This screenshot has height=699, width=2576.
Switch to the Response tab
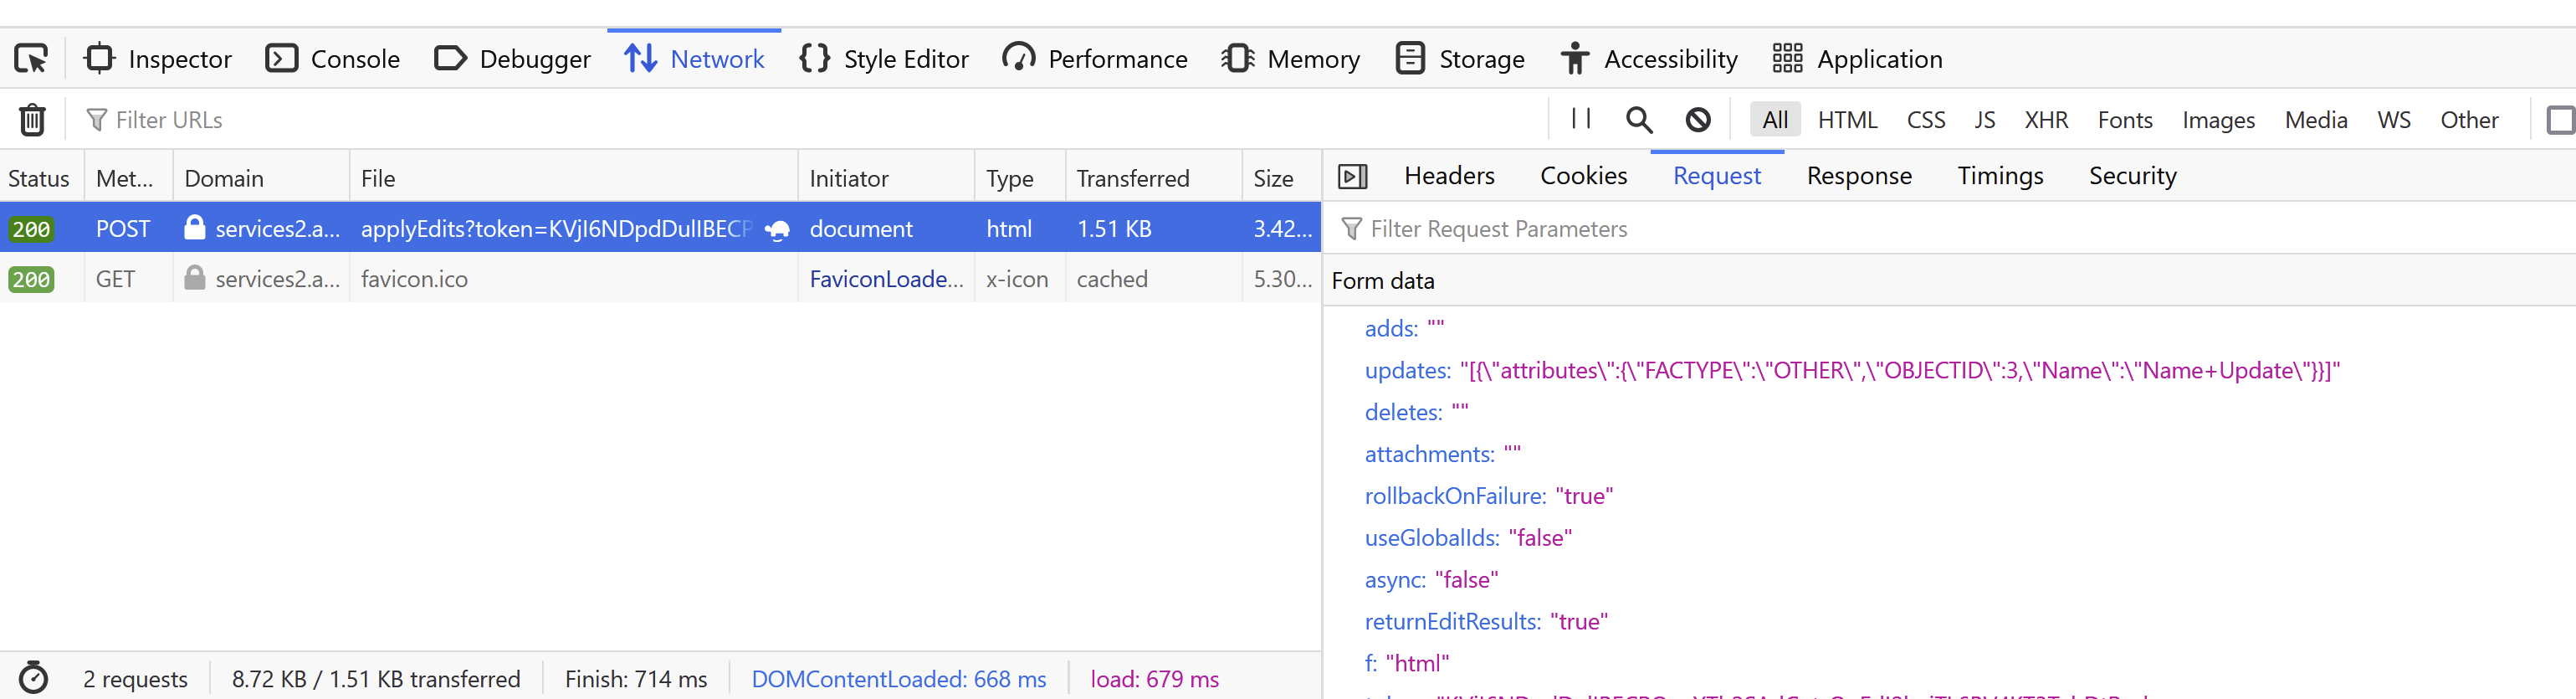coord(1858,176)
